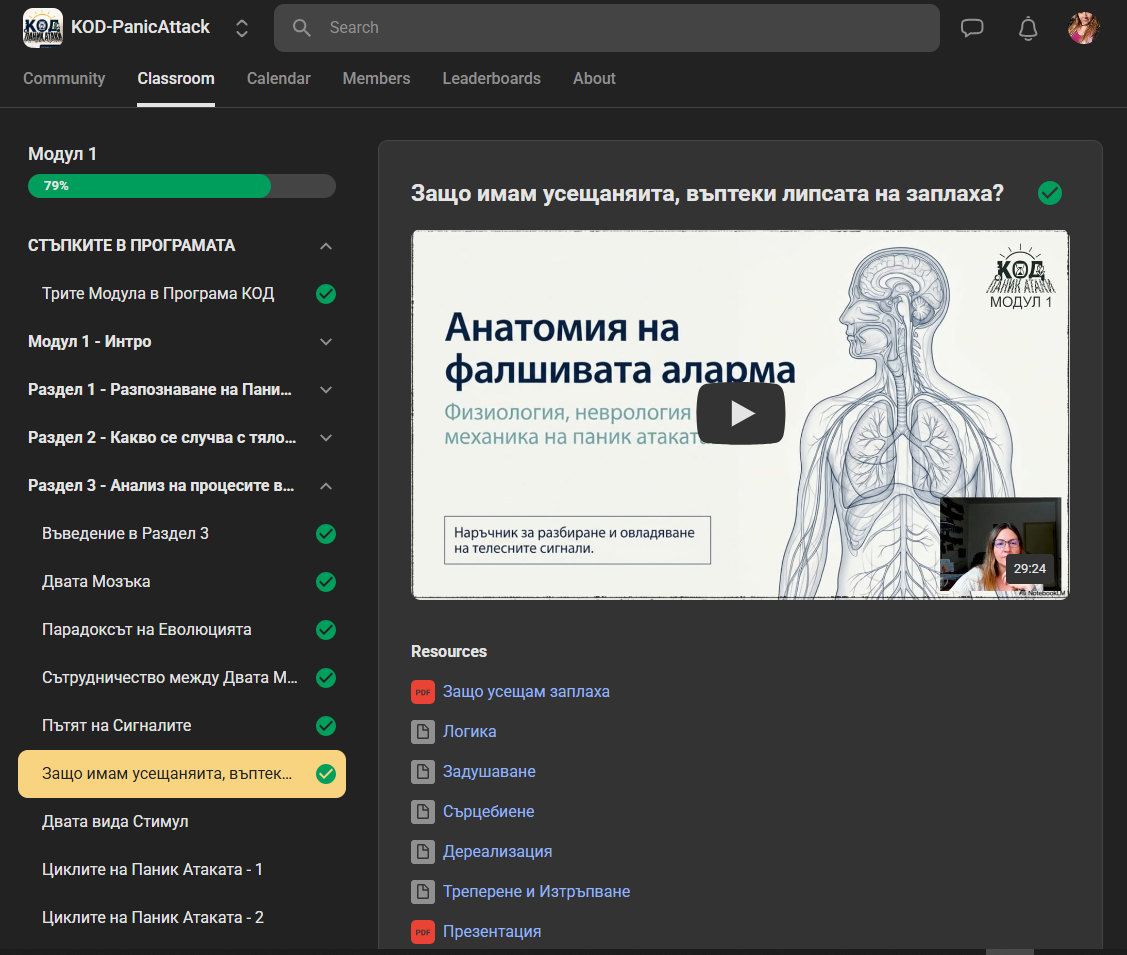Open the About tab
The height and width of the screenshot is (955, 1127).
coord(594,78)
